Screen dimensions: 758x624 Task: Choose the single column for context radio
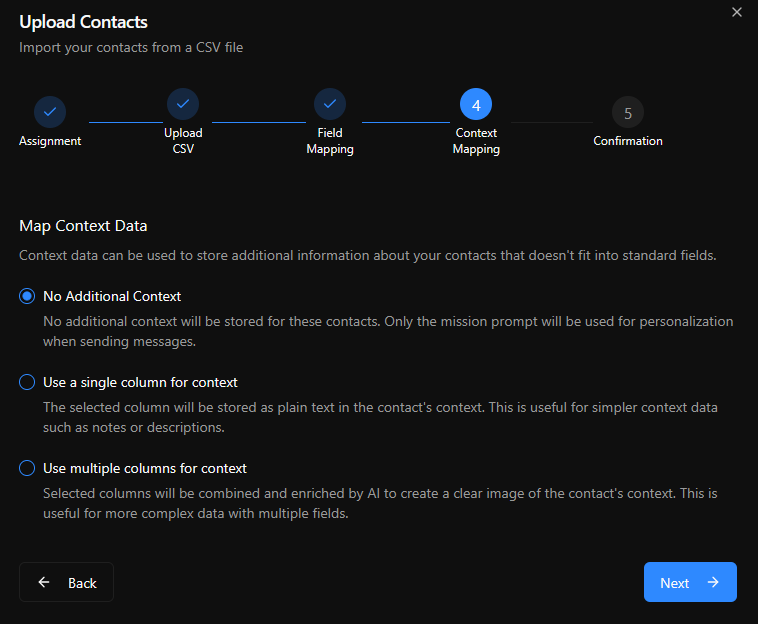click(x=27, y=382)
